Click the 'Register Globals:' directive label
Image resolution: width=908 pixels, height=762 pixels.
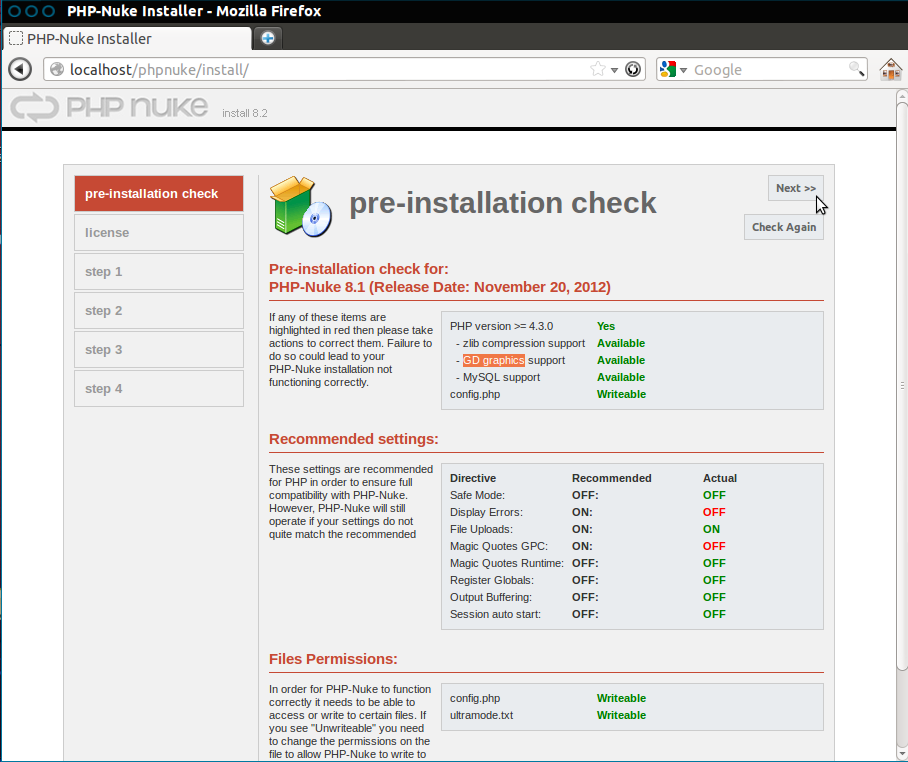pos(492,580)
